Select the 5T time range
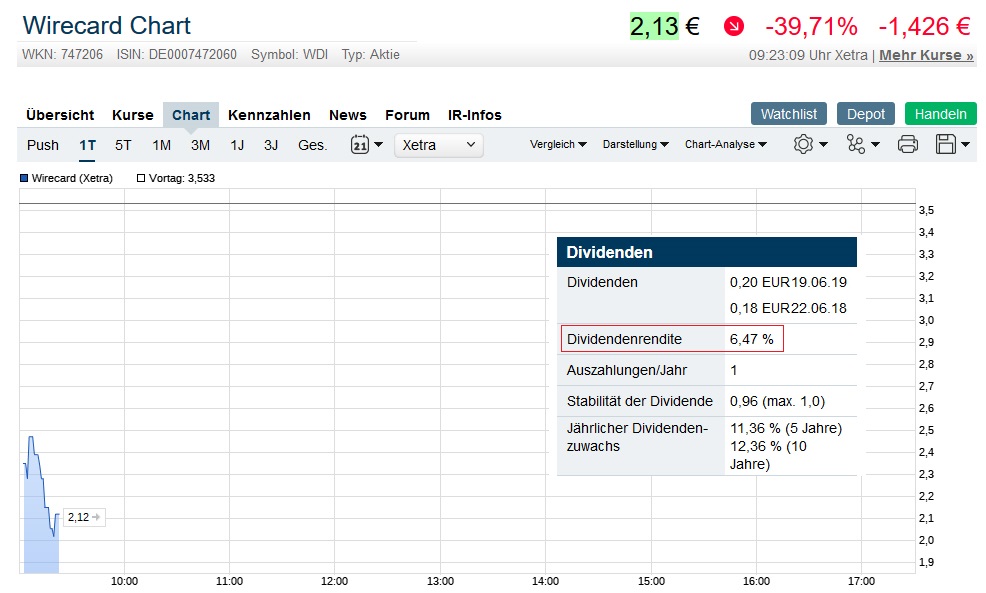Viewport: 986px width, 593px height. click(123, 145)
